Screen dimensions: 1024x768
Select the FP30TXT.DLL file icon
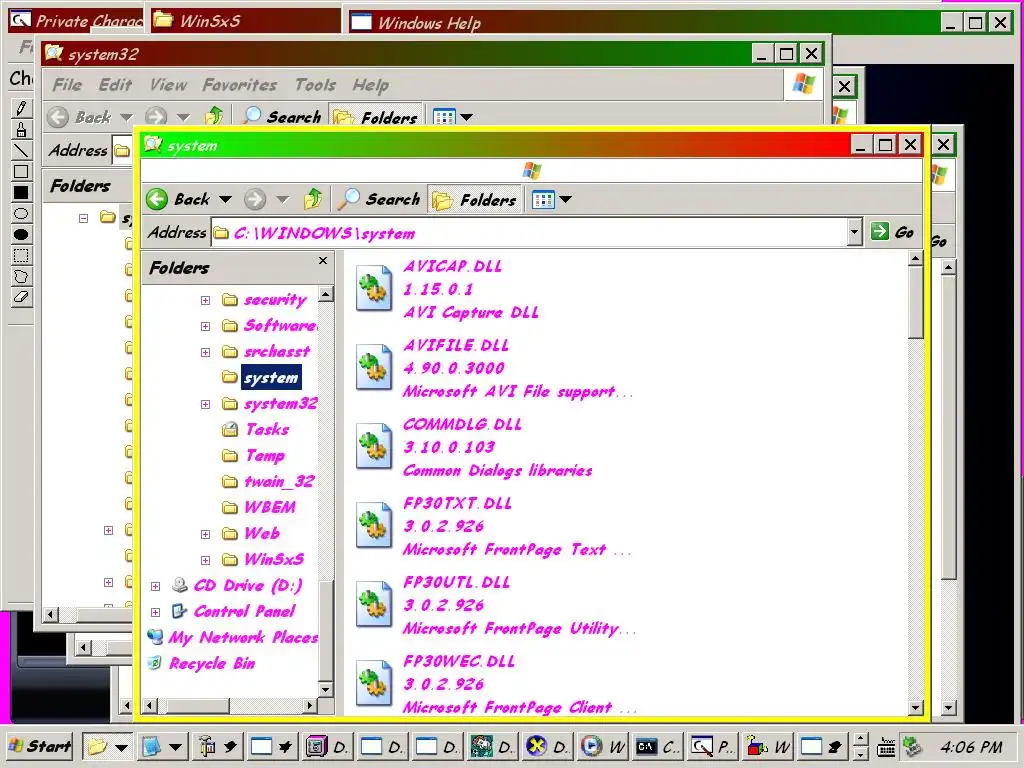tap(374, 524)
